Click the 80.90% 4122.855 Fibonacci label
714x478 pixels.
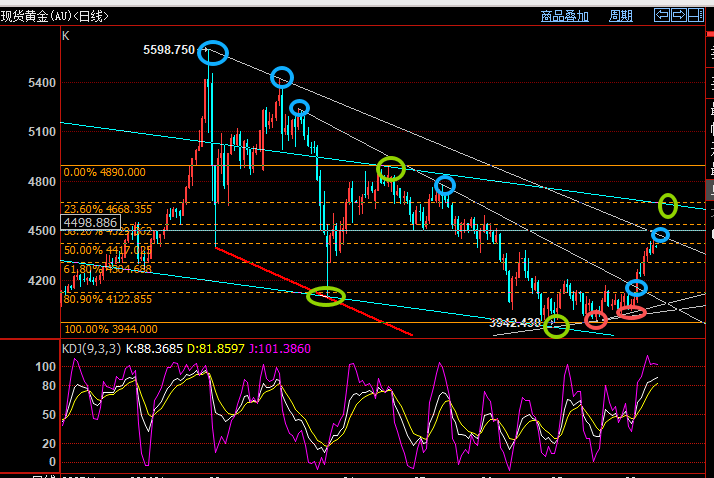pyautogui.click(x=107, y=299)
